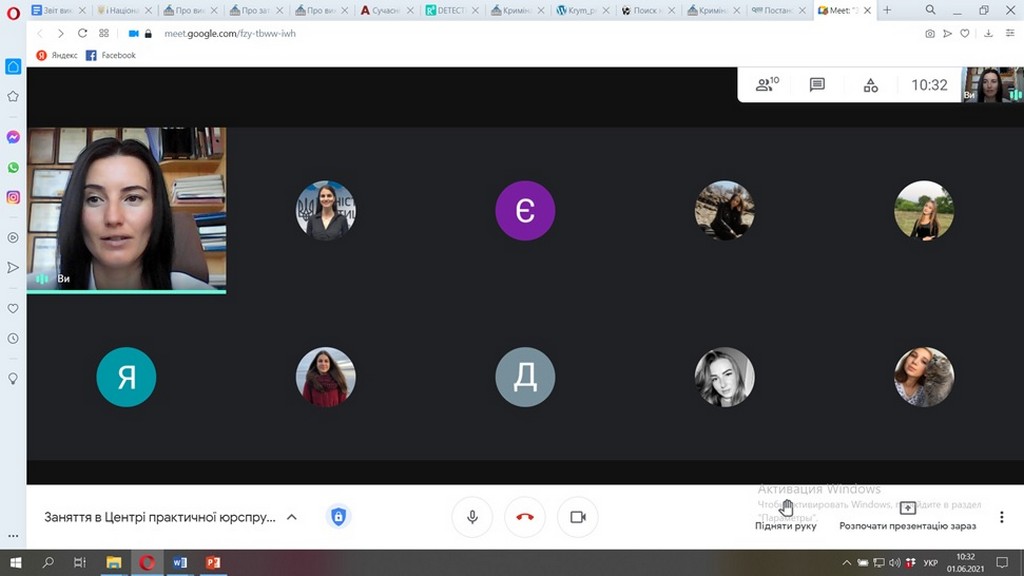End the call with the red hang-up button
Viewport: 1024px width, 576px height.
click(x=525, y=517)
